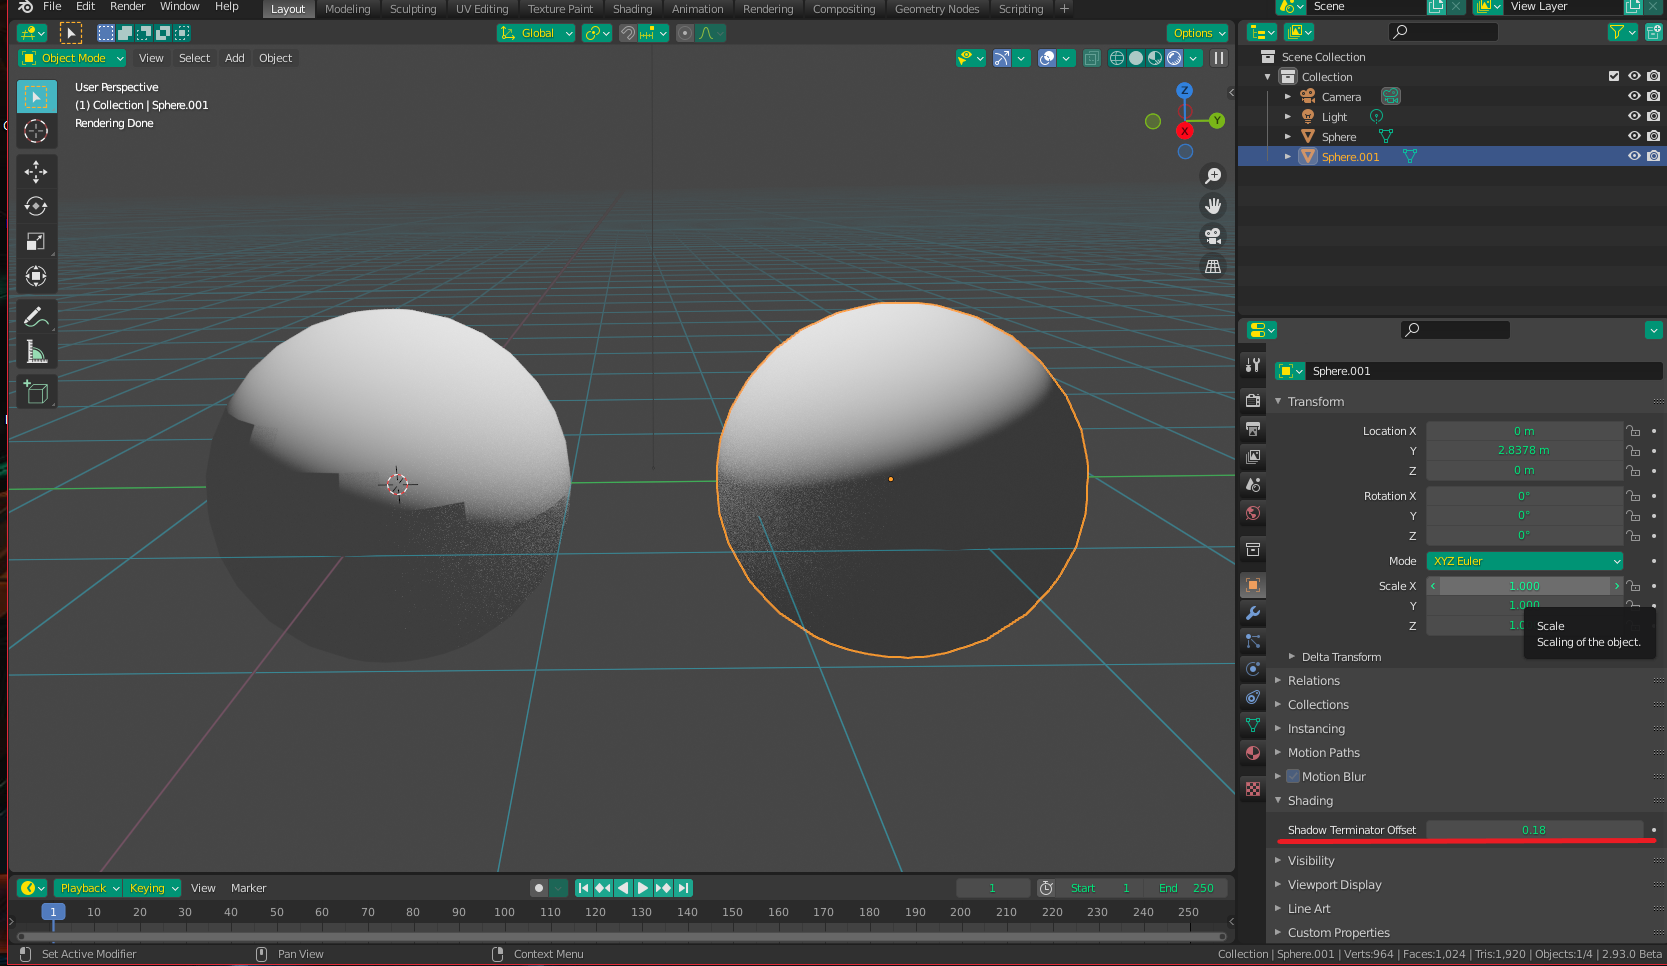1667x966 pixels.
Task: Open the Physics properties tab
Action: pos(1253,669)
